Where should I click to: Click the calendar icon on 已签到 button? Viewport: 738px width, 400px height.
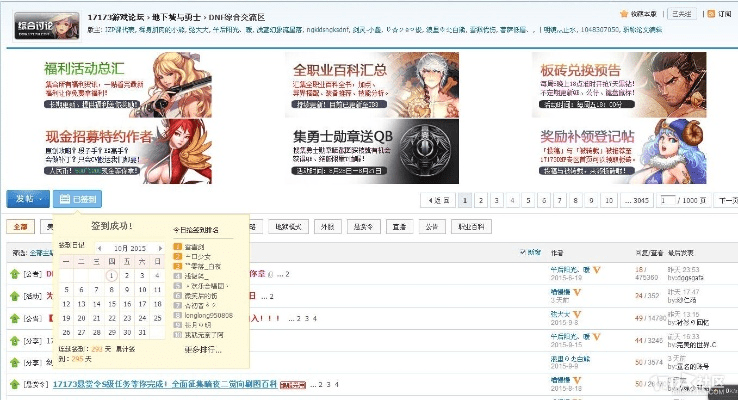coord(64,199)
